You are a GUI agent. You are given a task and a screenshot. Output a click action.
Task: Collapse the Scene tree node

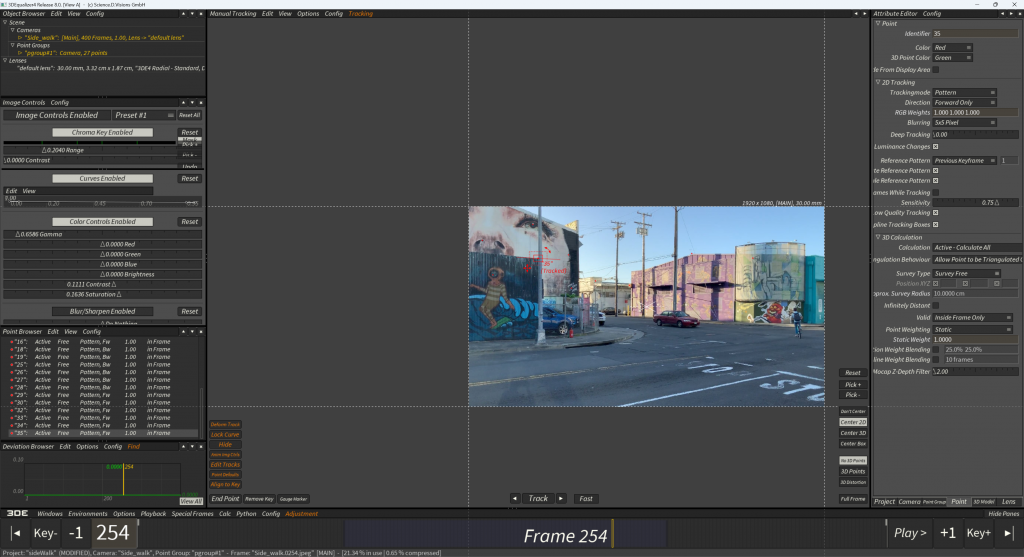pos(5,22)
